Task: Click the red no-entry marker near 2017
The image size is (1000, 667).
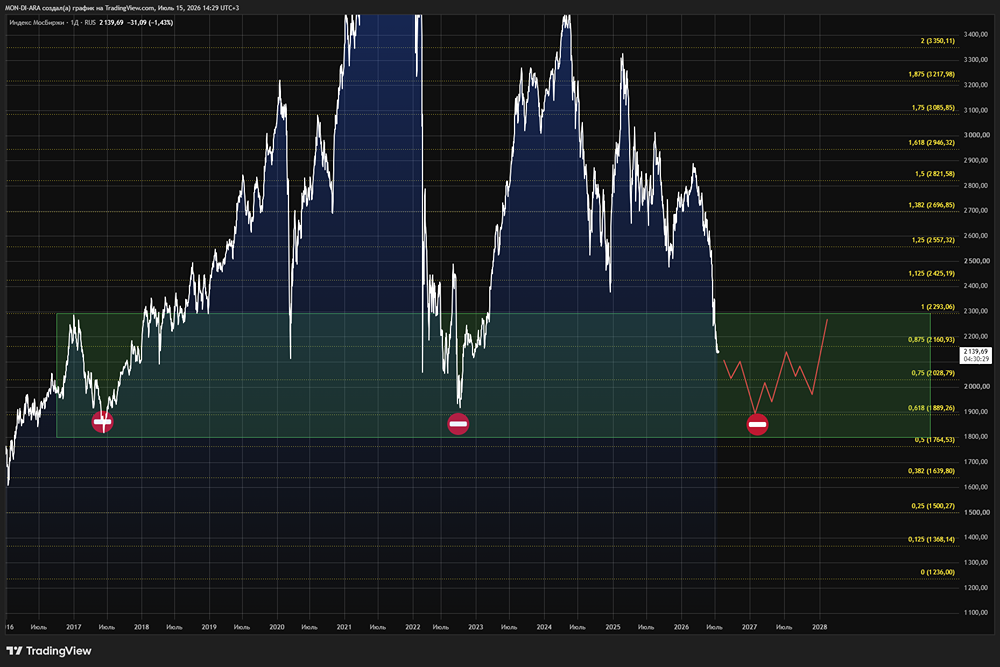Action: [x=103, y=422]
